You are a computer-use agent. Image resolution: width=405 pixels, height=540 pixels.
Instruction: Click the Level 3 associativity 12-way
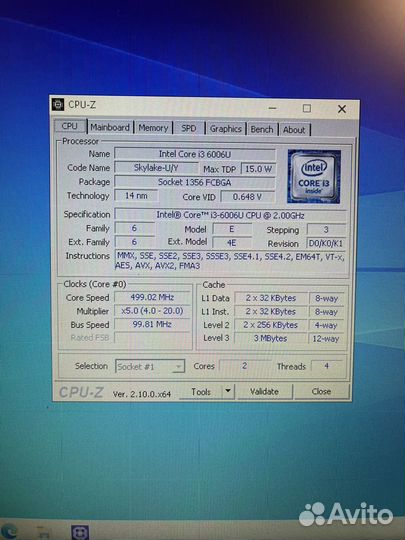326,339
